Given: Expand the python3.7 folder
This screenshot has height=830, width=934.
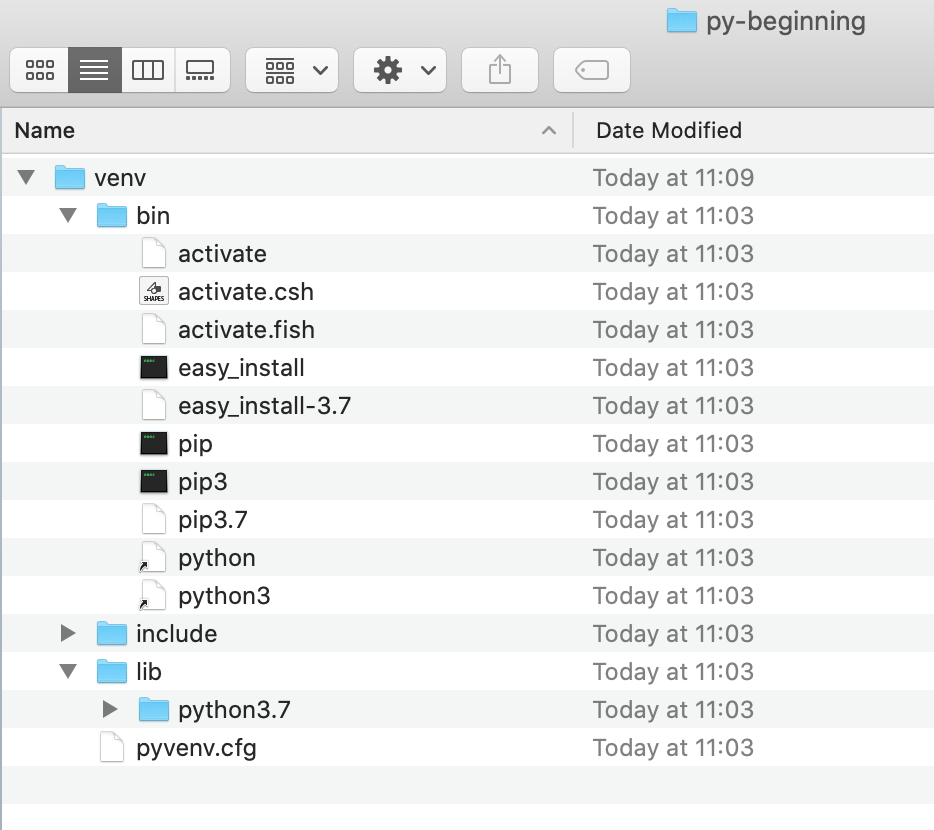Looking at the screenshot, I should [110, 709].
